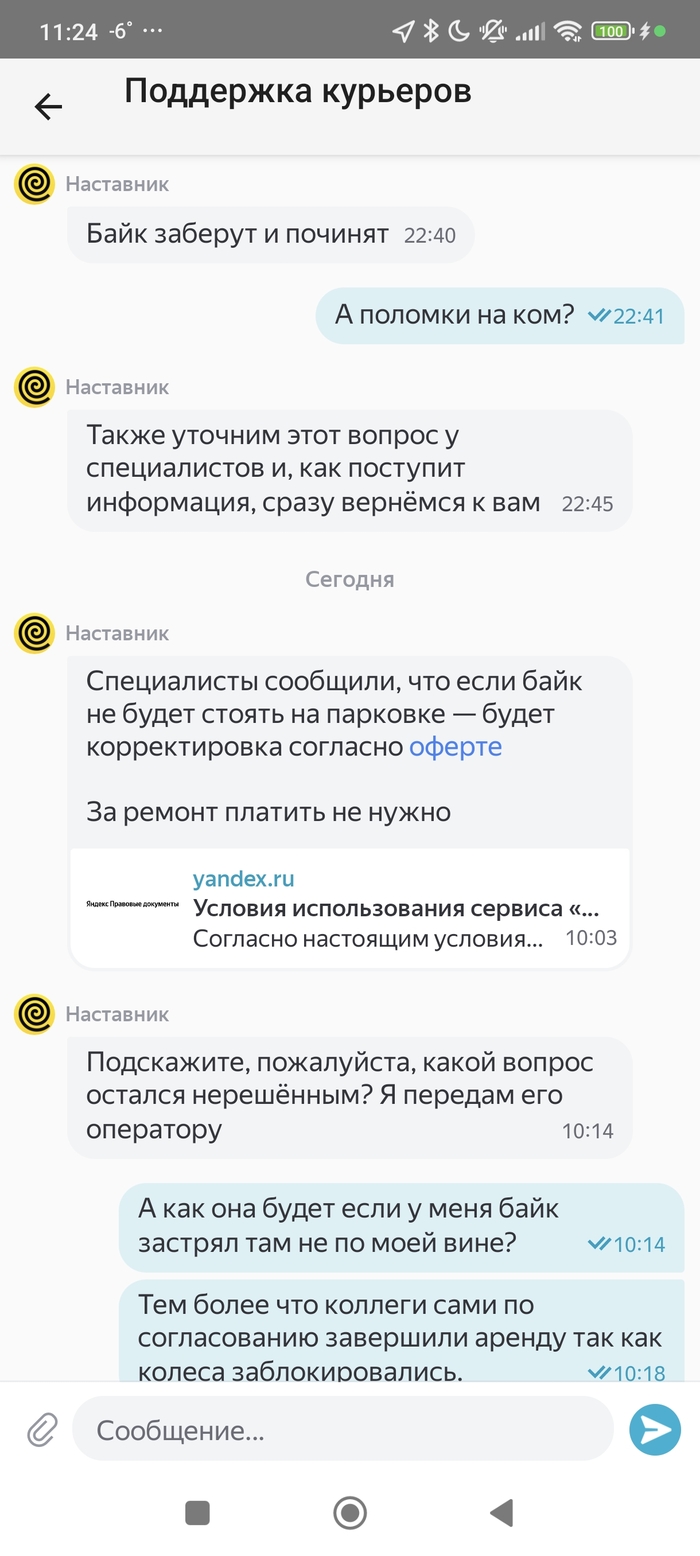The height and width of the screenshot is (1556, 700).
Task: Tap Наставник avatar above 'Специалисты сообщили' message
Action: [34, 633]
